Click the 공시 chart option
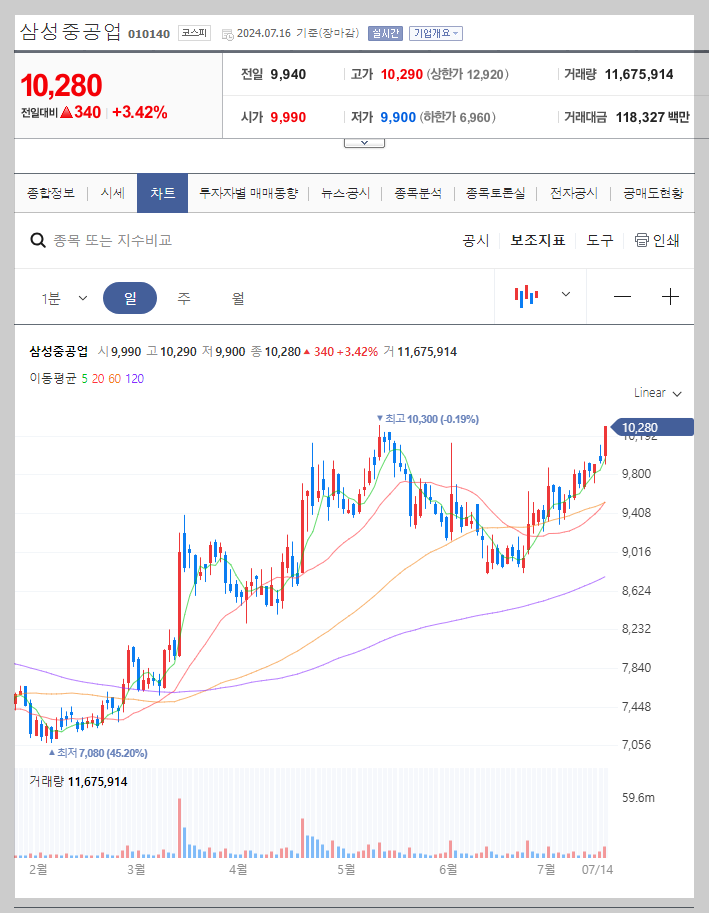The height and width of the screenshot is (913, 709). (x=476, y=240)
